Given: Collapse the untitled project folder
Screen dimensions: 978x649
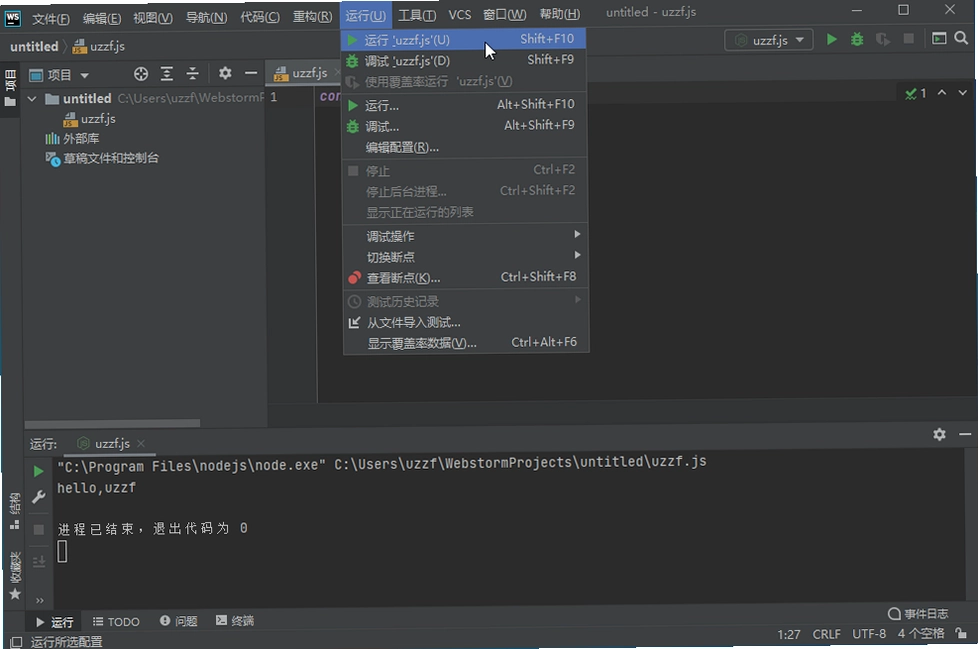Looking at the screenshot, I should point(32,99).
